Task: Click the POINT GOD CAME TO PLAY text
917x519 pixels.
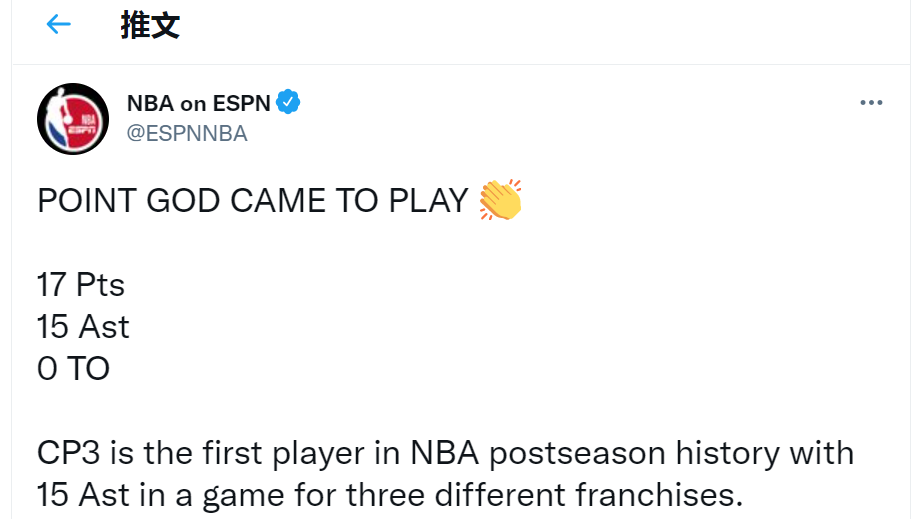Action: [x=253, y=201]
